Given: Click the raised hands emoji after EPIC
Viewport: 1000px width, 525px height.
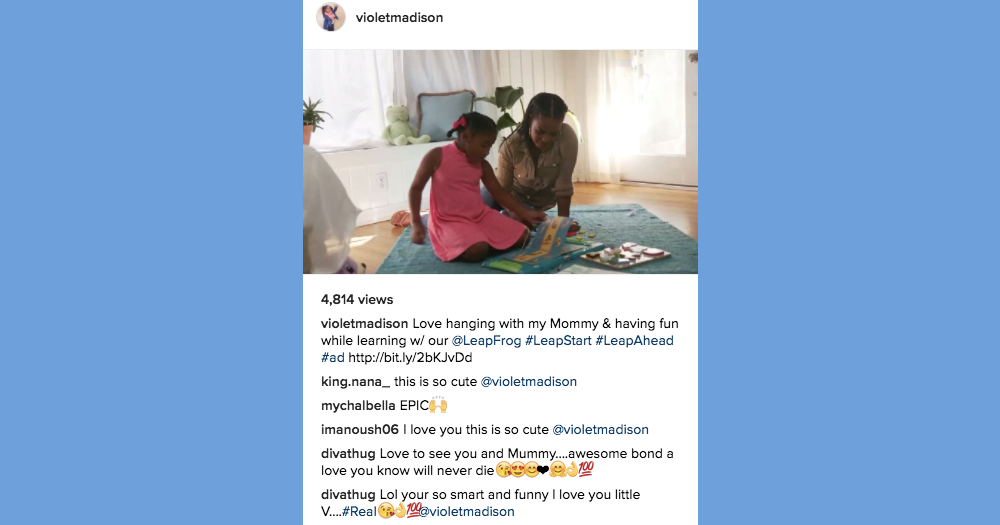Looking at the screenshot, I should click(x=438, y=405).
